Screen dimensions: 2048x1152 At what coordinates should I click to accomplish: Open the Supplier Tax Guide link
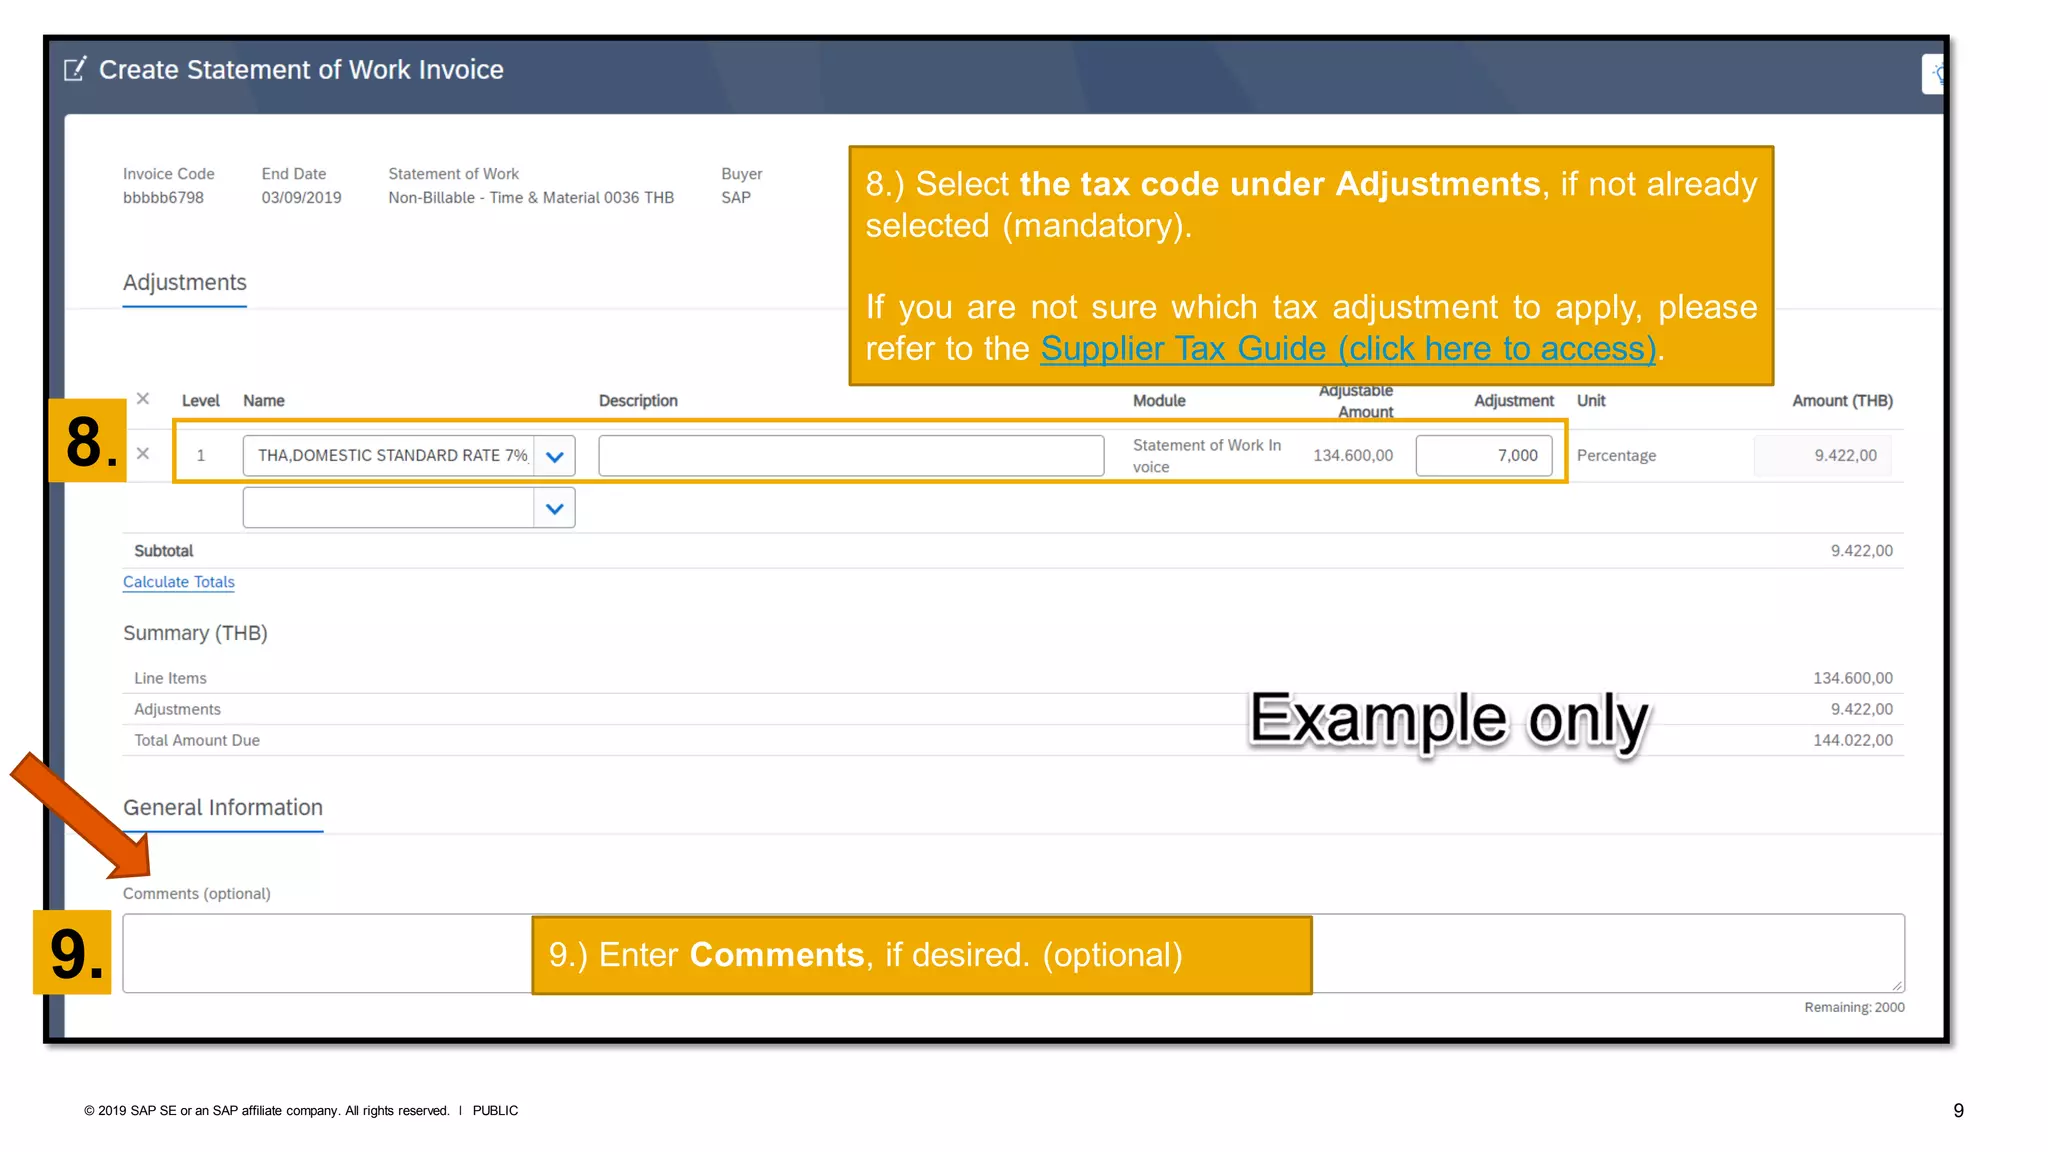click(x=1347, y=349)
